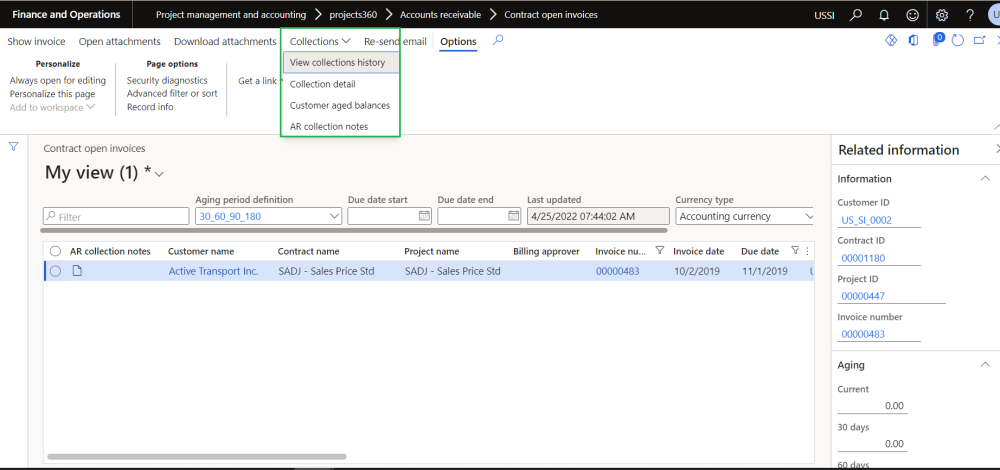Viewport: 1000px width, 470px height.
Task: Open Due date start calendar picker
Action: pyautogui.click(x=424, y=216)
